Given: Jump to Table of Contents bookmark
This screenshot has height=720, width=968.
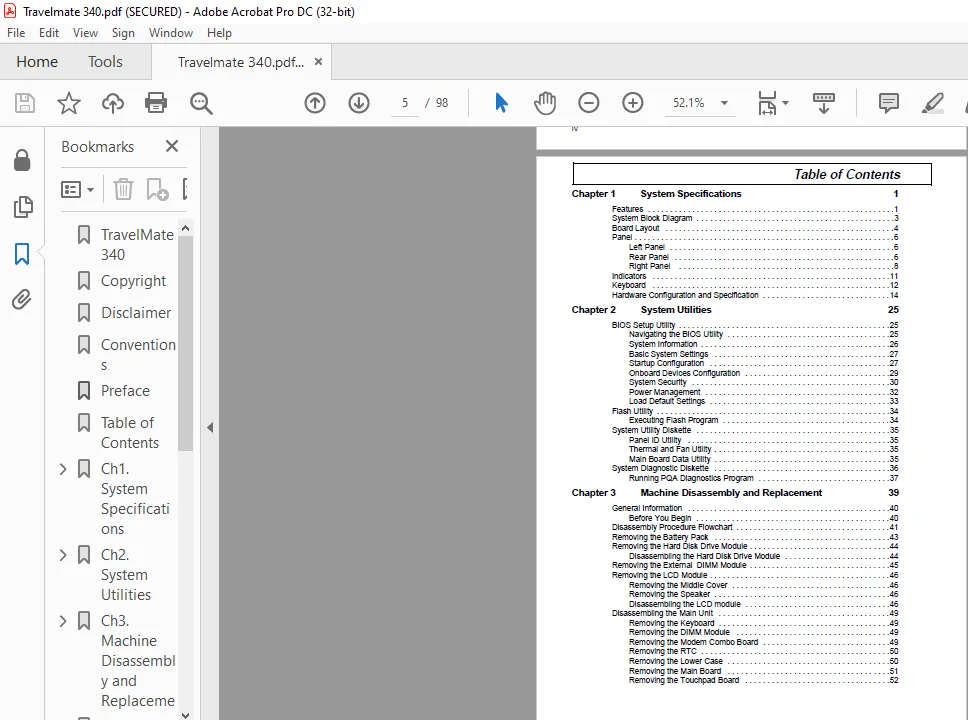Looking at the screenshot, I should (130, 433).
